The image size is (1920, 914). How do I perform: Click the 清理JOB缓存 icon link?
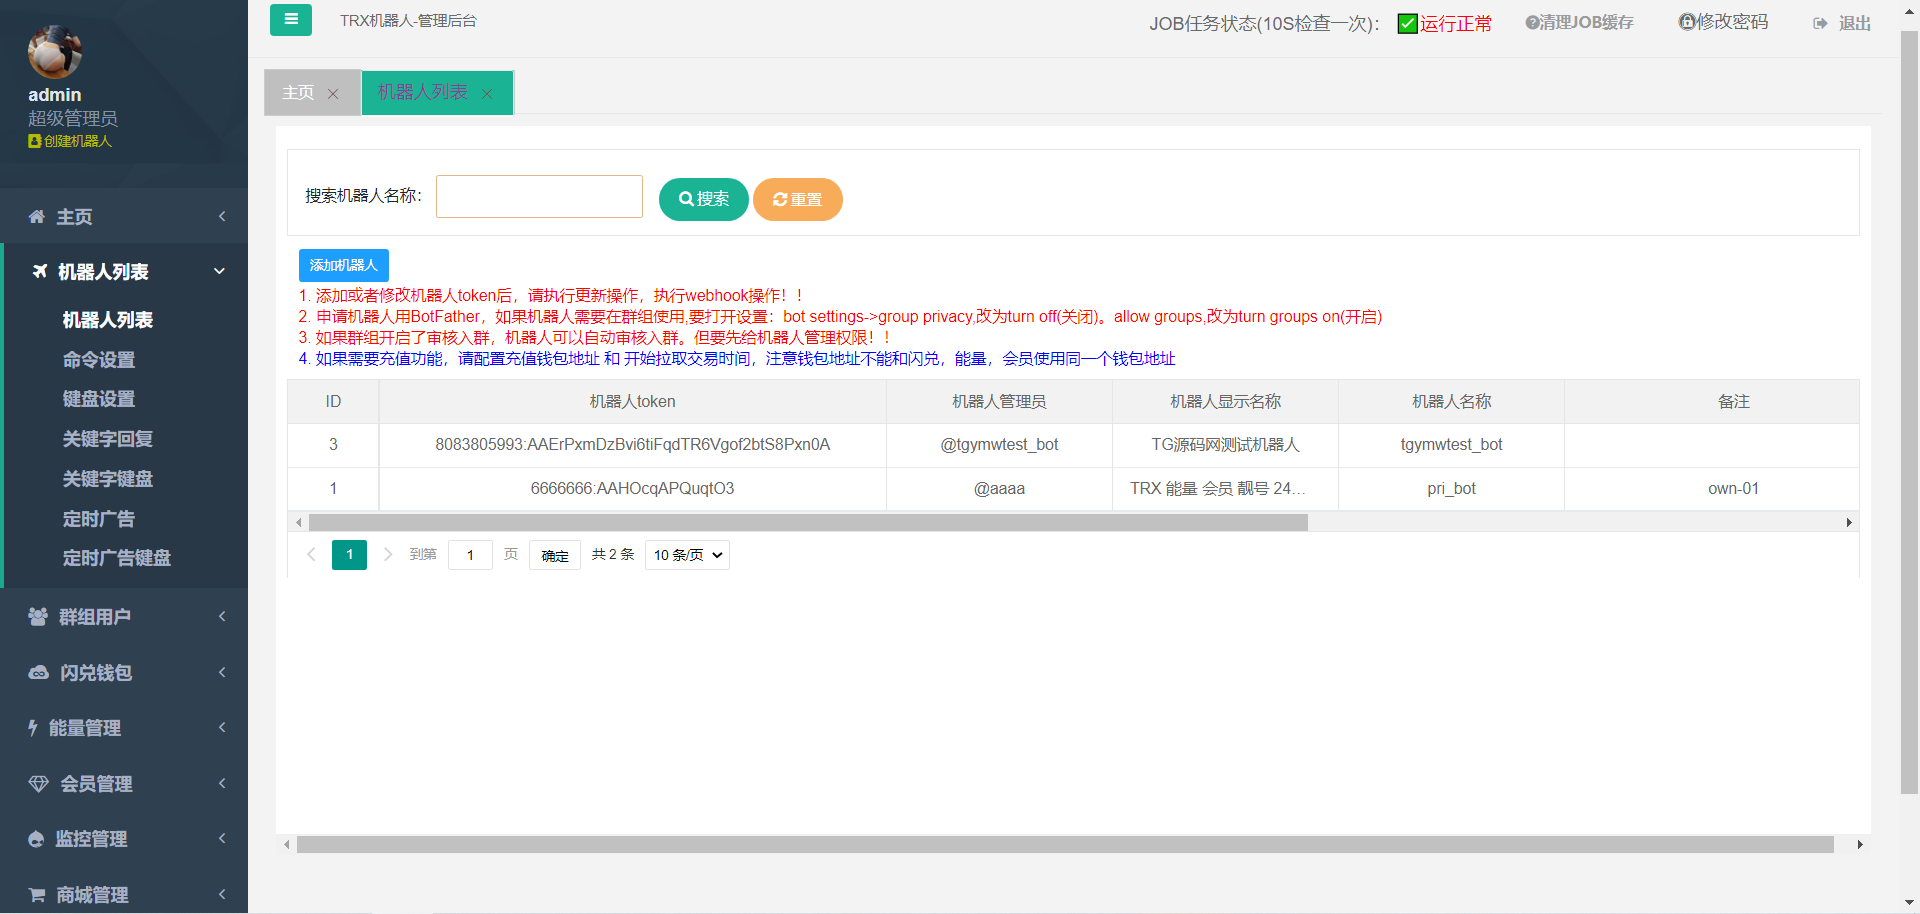point(1579,22)
